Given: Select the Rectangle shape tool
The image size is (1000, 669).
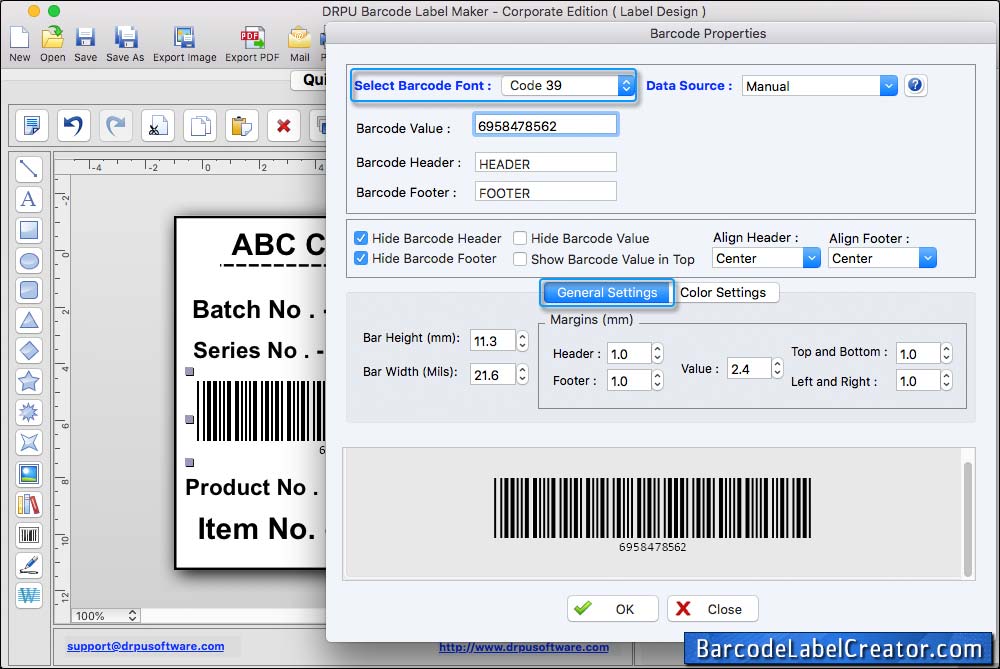Looking at the screenshot, I should [x=29, y=230].
